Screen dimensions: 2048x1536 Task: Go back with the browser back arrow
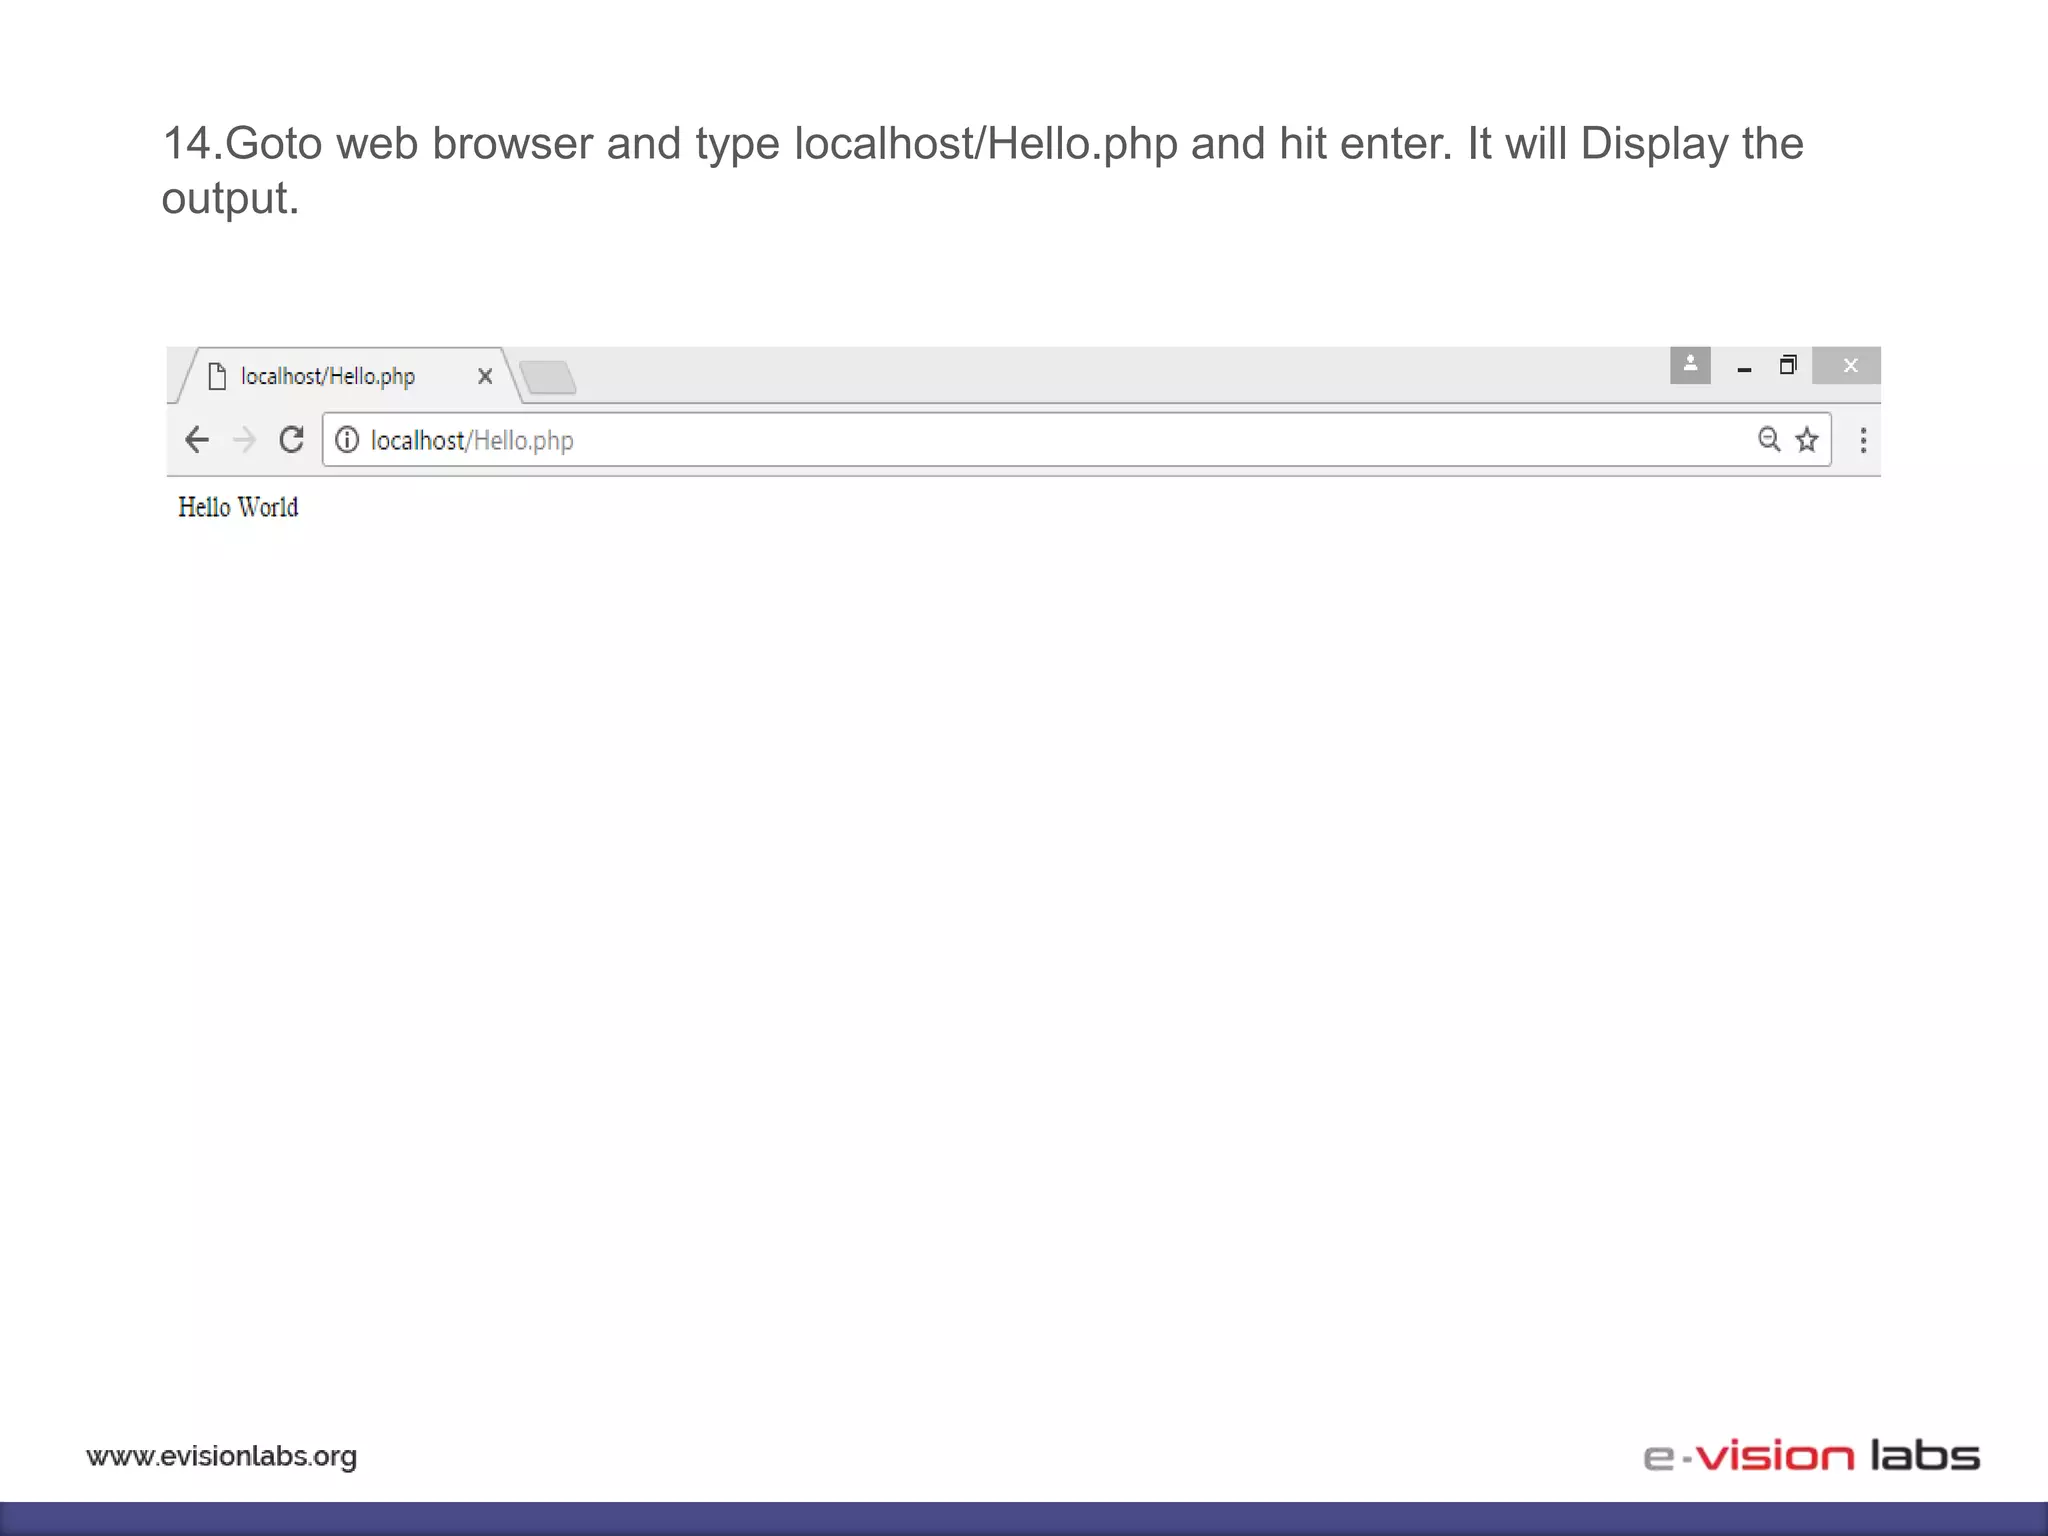[197, 439]
